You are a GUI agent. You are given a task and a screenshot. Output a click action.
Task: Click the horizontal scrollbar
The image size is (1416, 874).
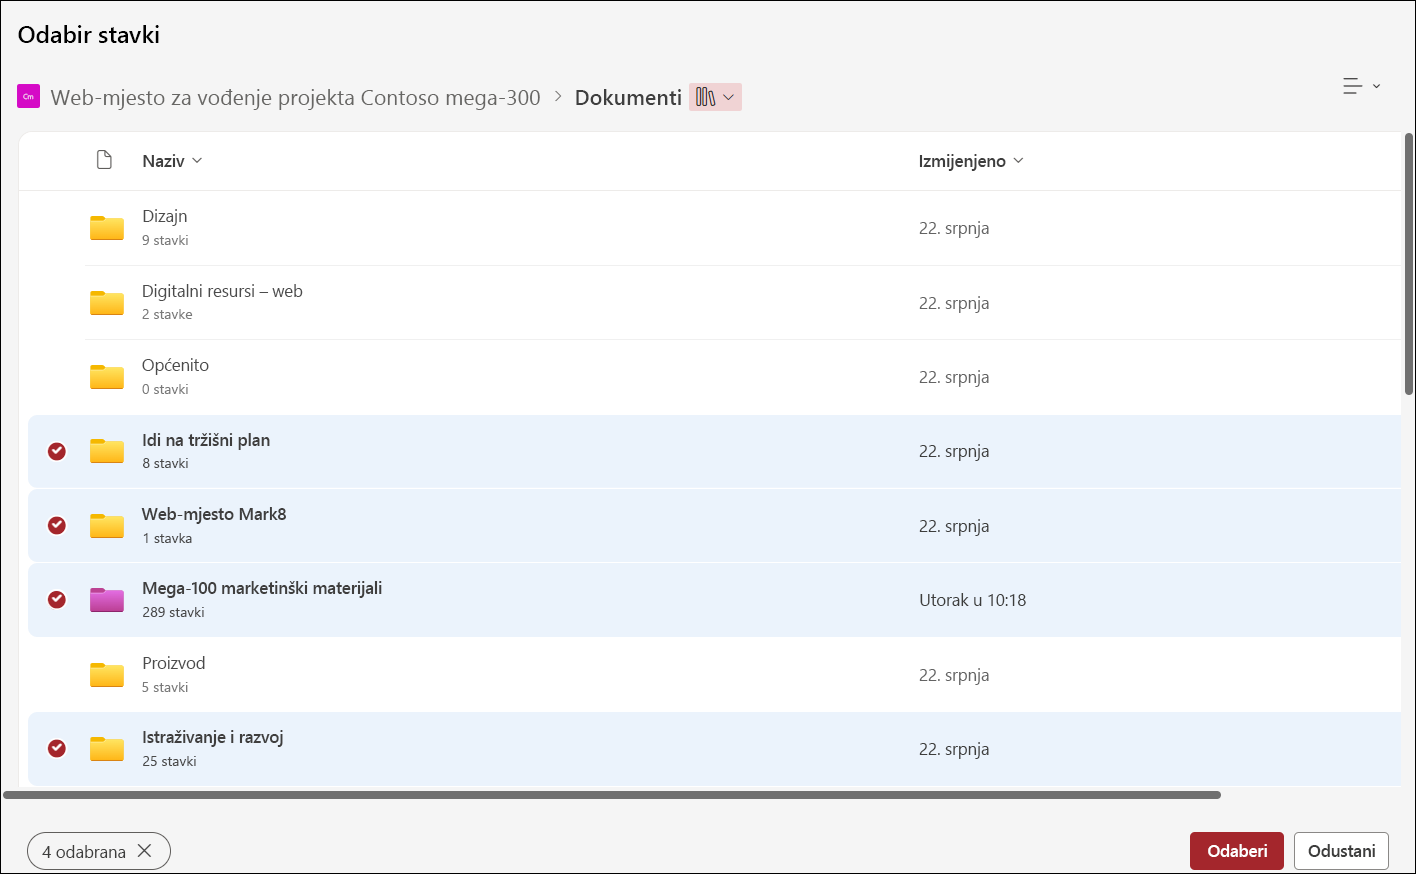[612, 795]
